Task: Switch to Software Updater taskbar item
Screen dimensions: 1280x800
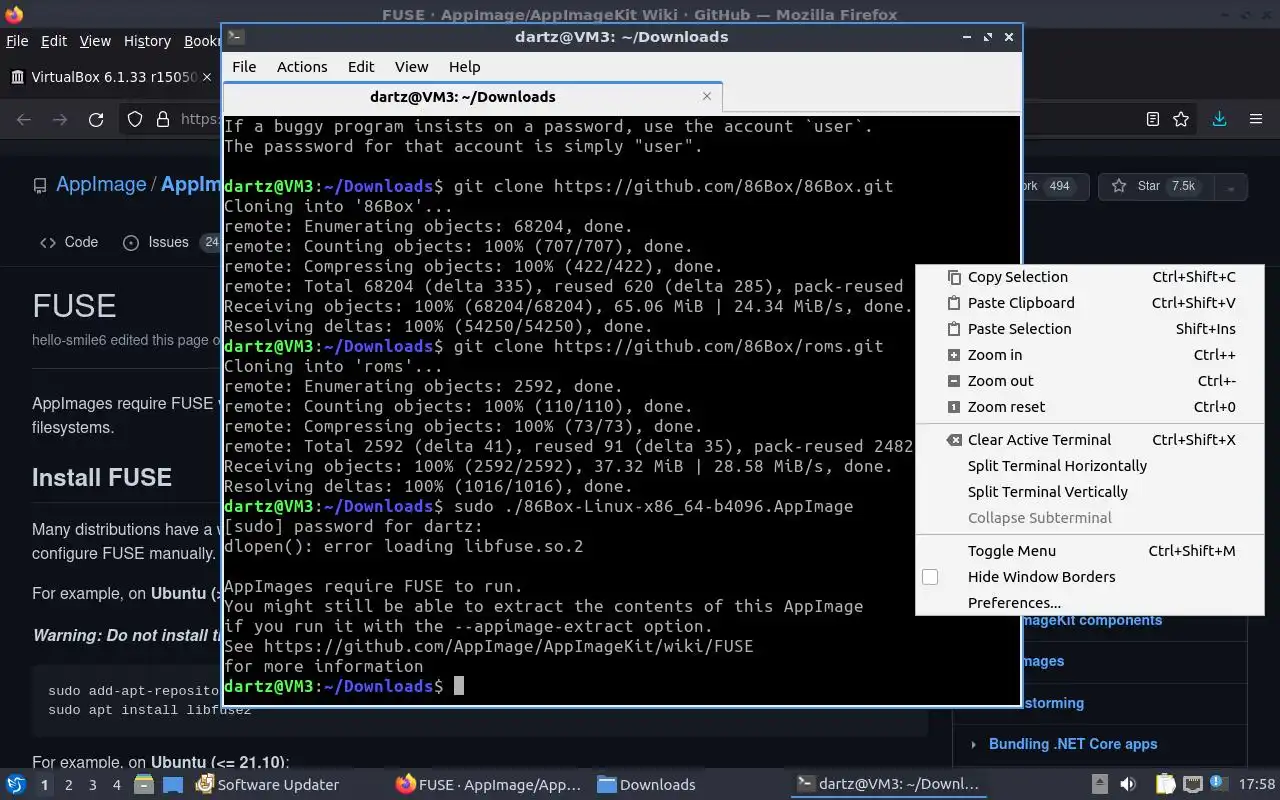Action: pos(268,785)
